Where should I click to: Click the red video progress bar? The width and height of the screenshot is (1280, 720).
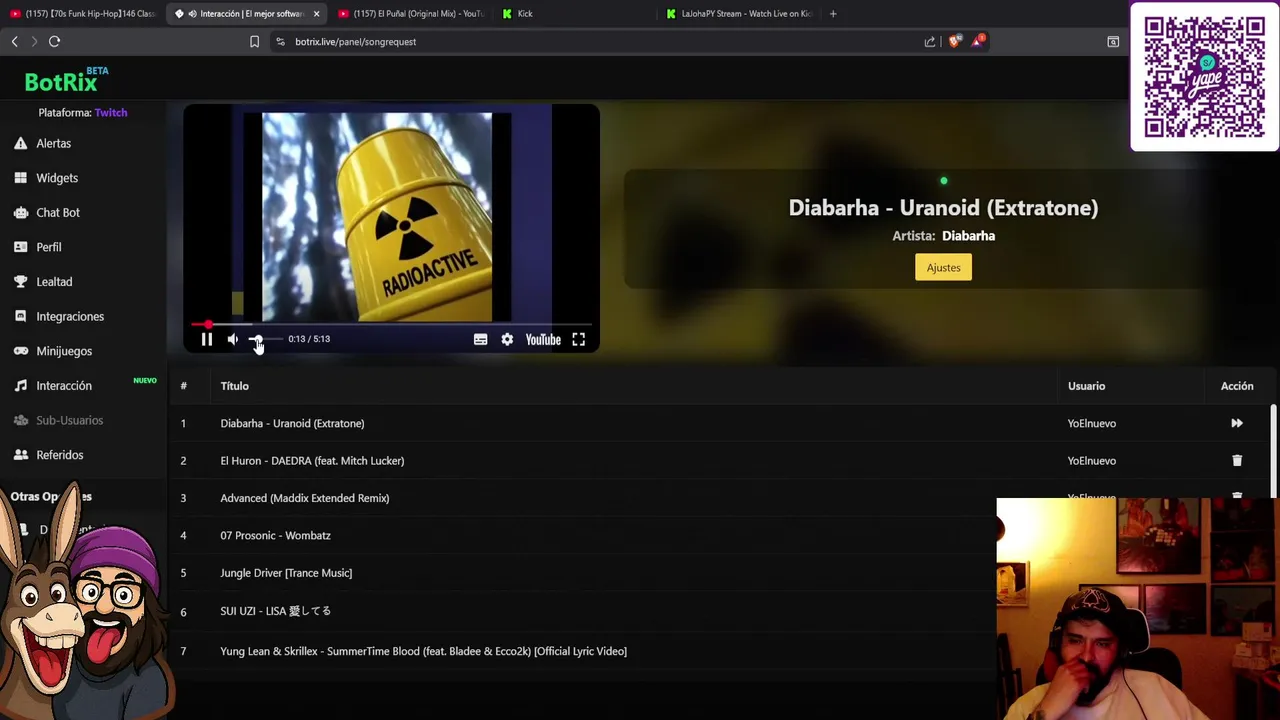tap(391, 324)
